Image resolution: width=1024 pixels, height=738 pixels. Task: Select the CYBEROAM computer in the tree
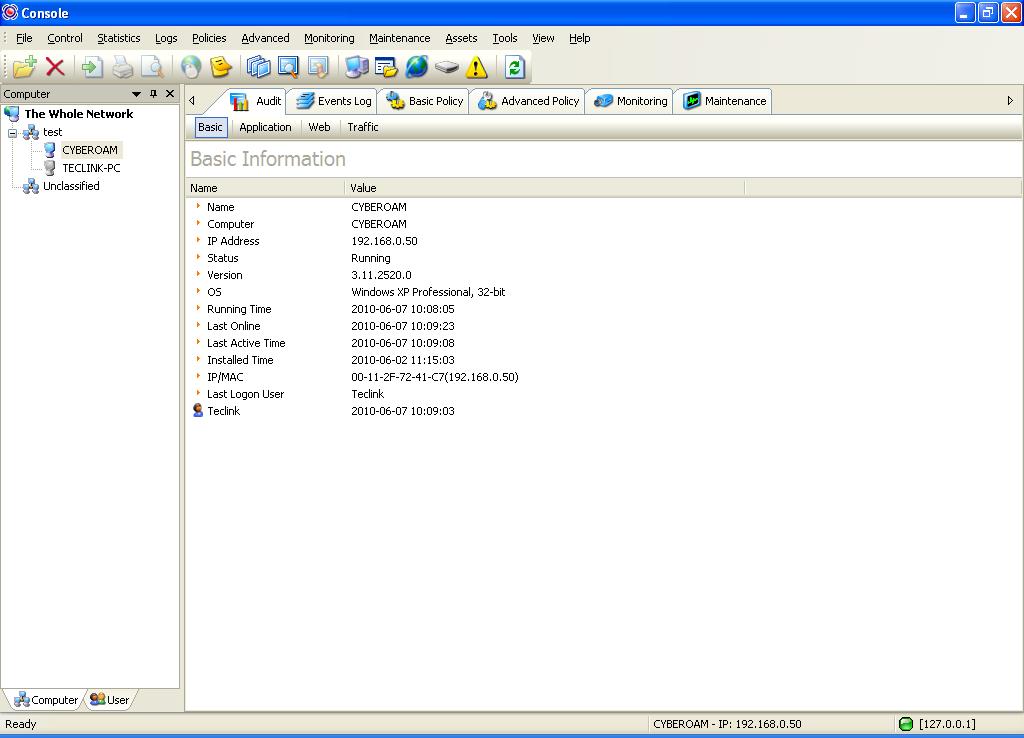coord(90,150)
